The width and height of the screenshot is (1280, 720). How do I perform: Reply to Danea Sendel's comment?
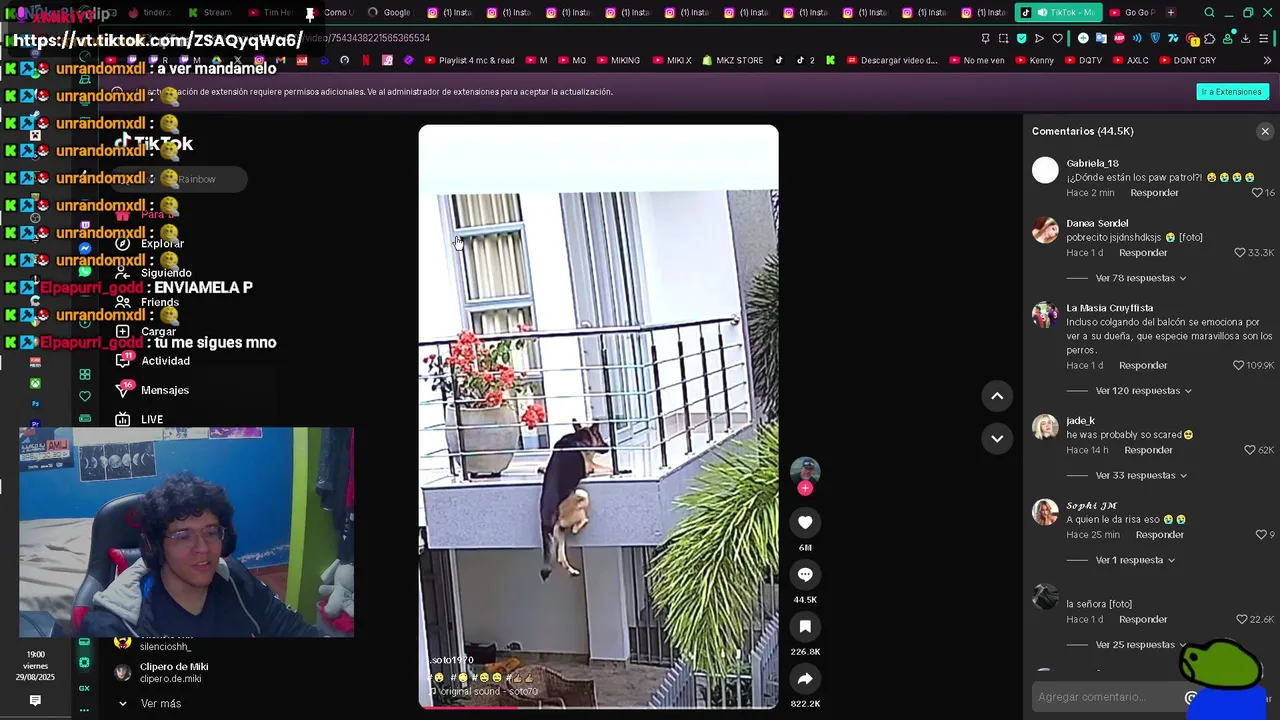(x=1143, y=253)
